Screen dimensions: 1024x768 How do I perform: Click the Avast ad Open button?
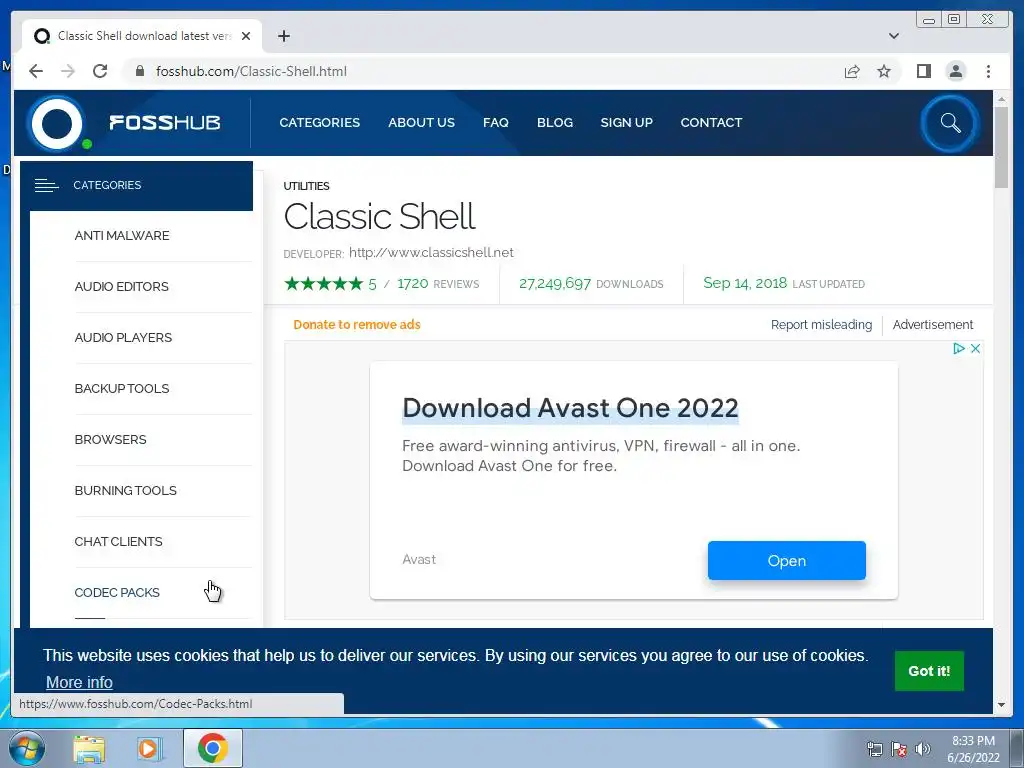(786, 560)
